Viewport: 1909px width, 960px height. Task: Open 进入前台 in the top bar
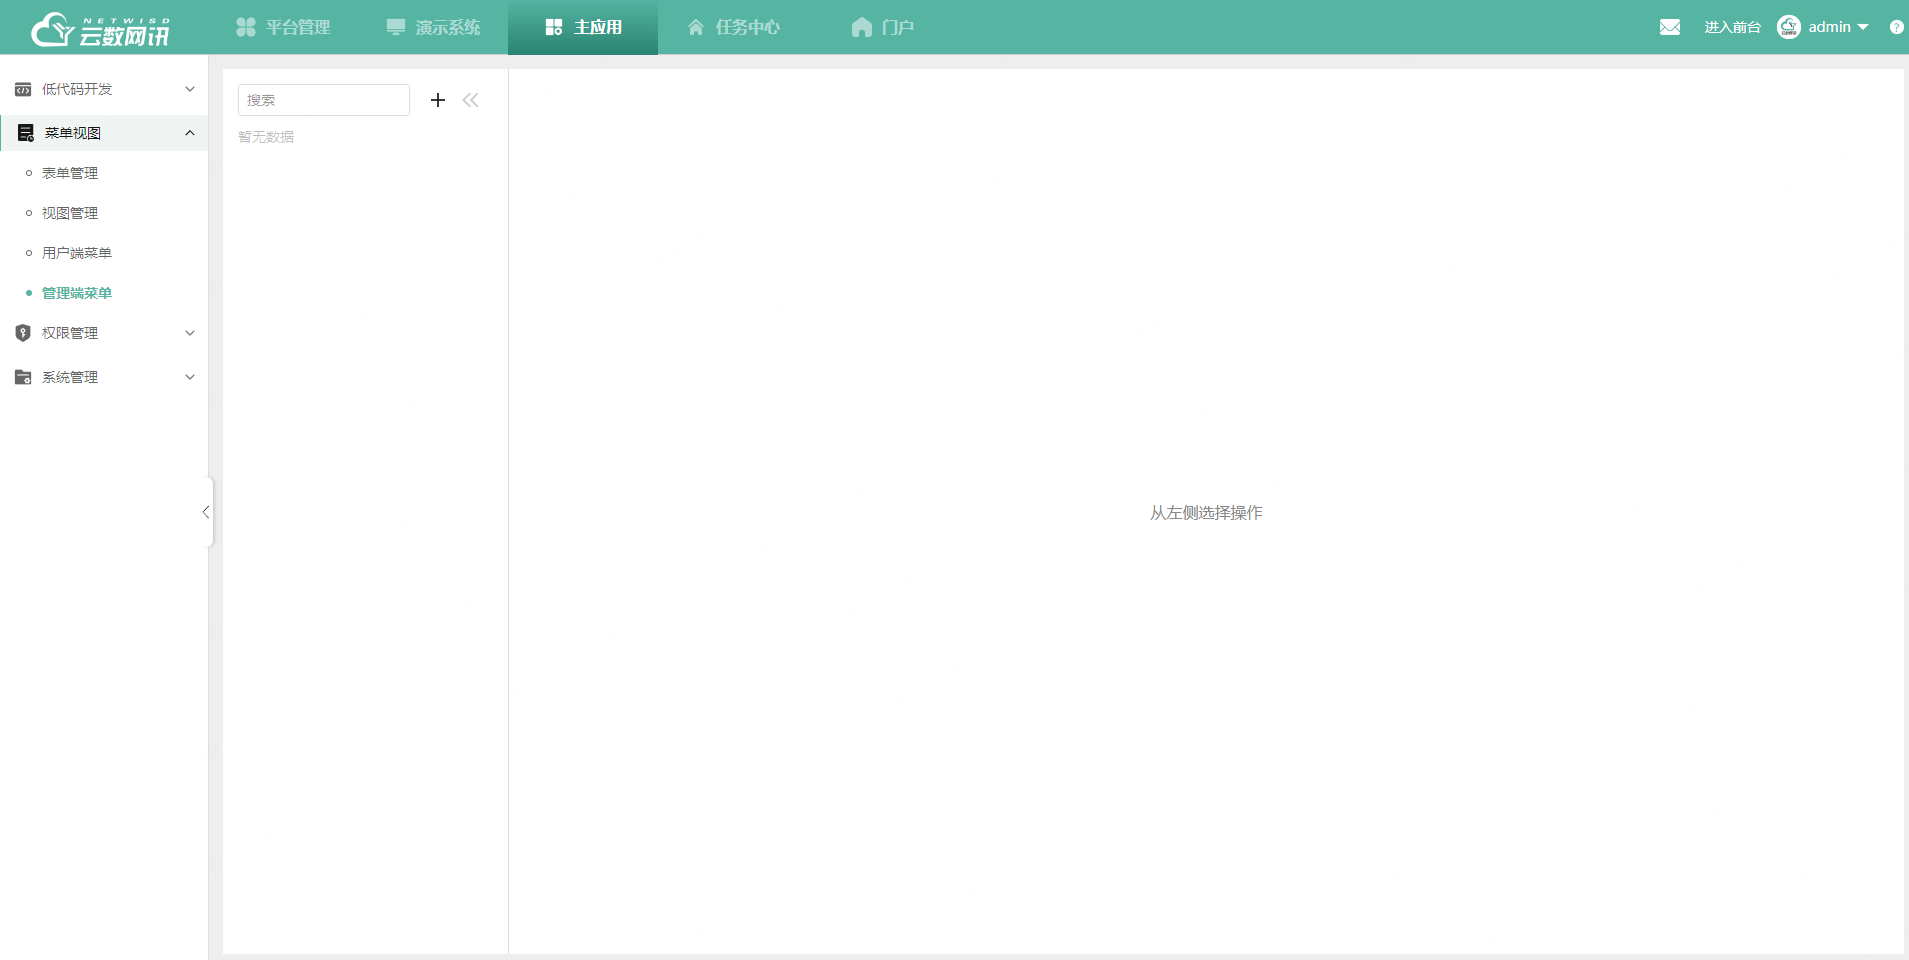(1732, 27)
